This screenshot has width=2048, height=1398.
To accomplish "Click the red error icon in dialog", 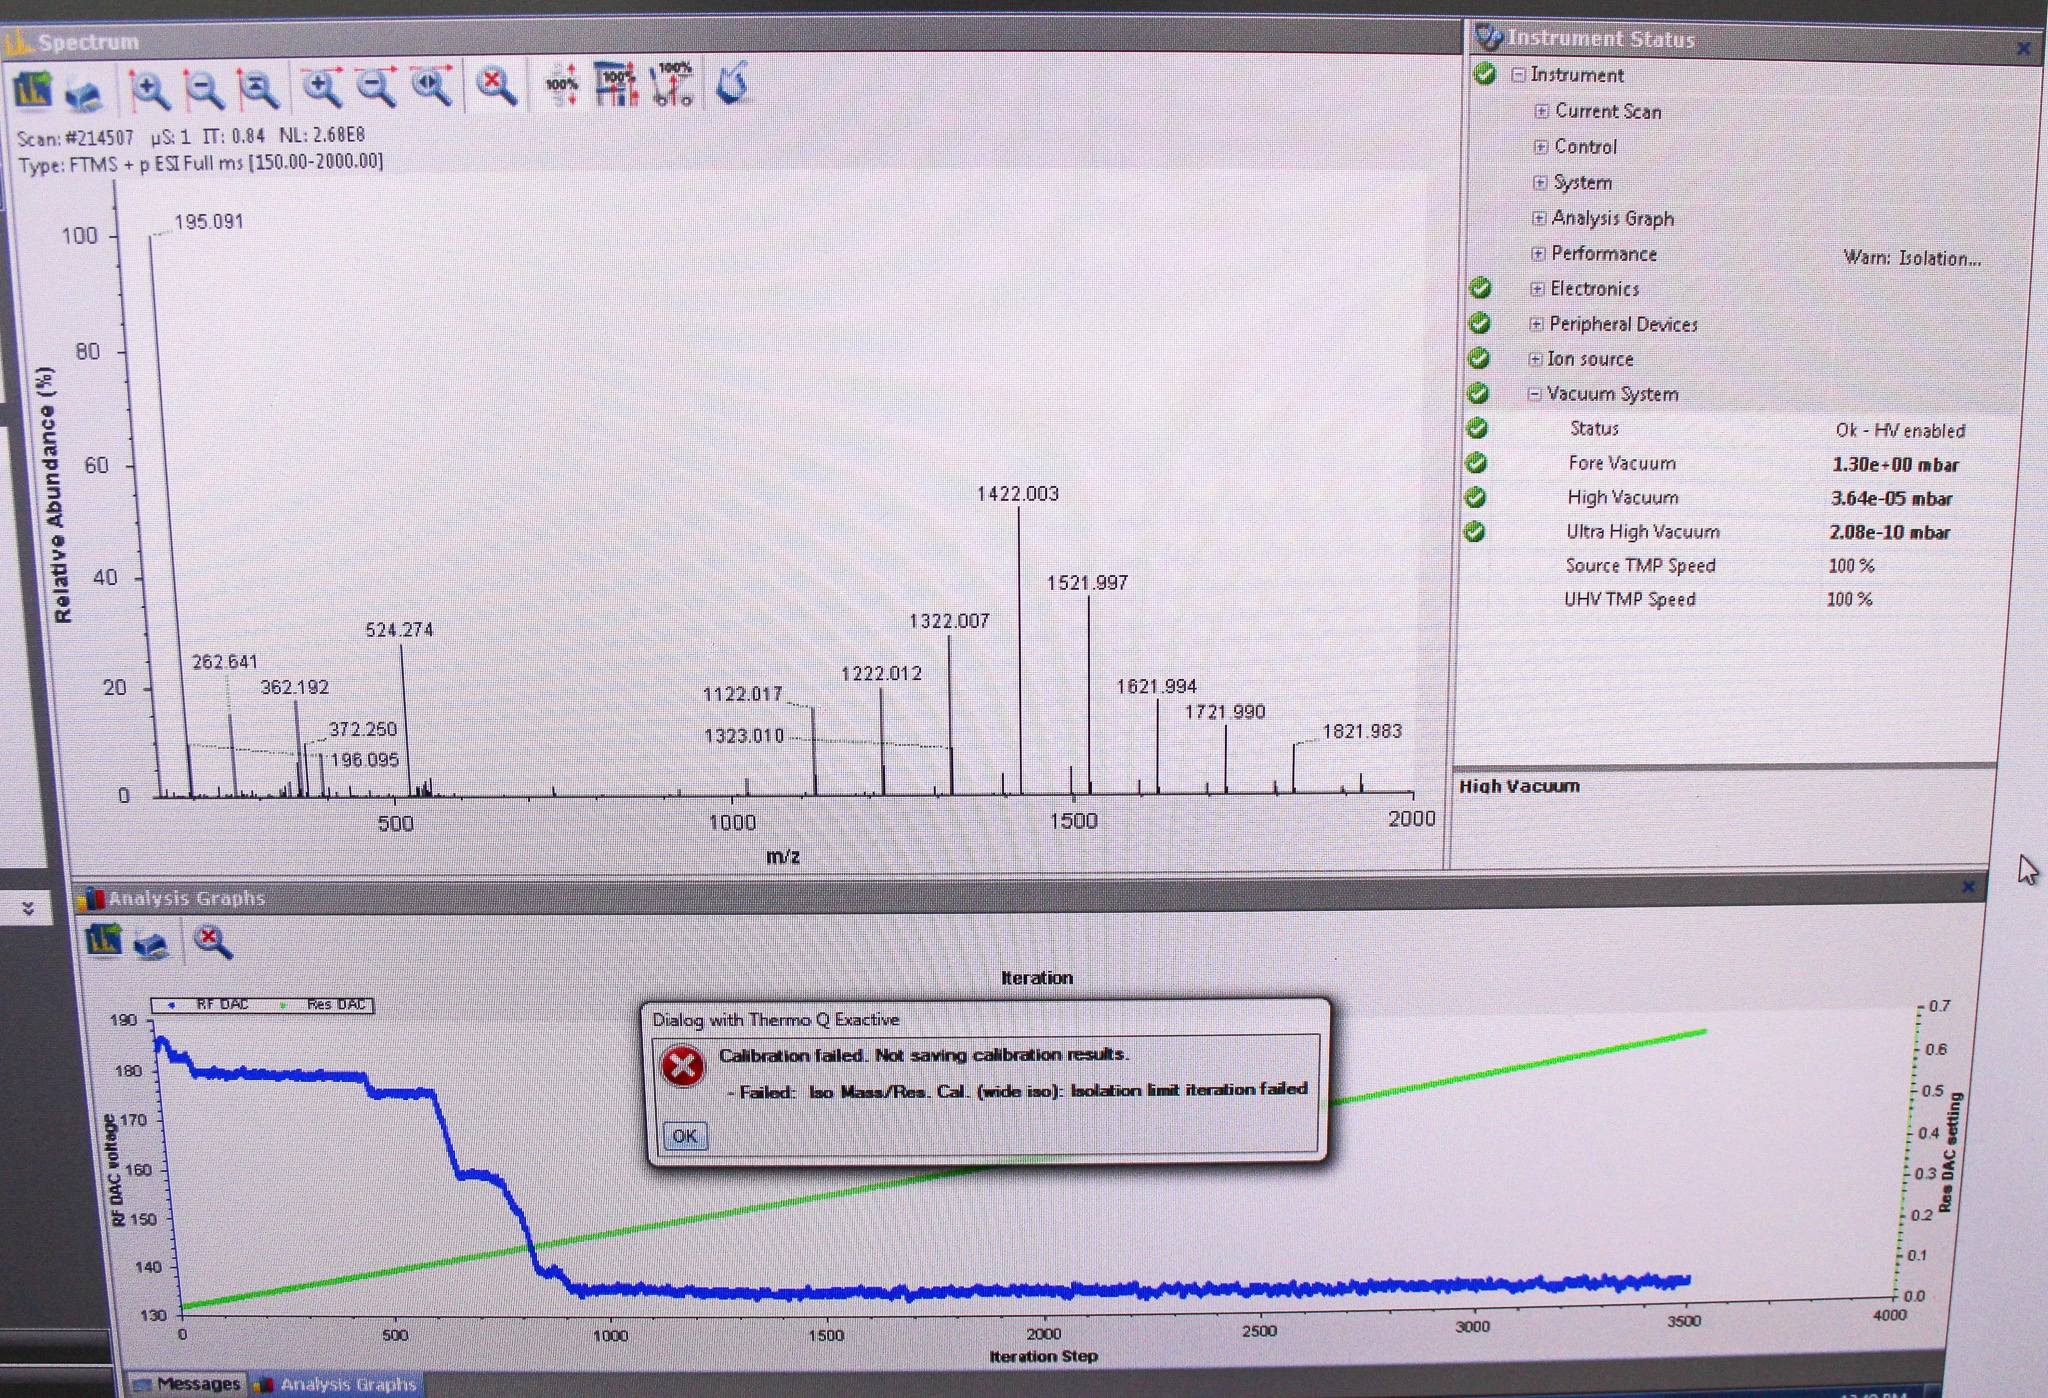I will 683,1066.
